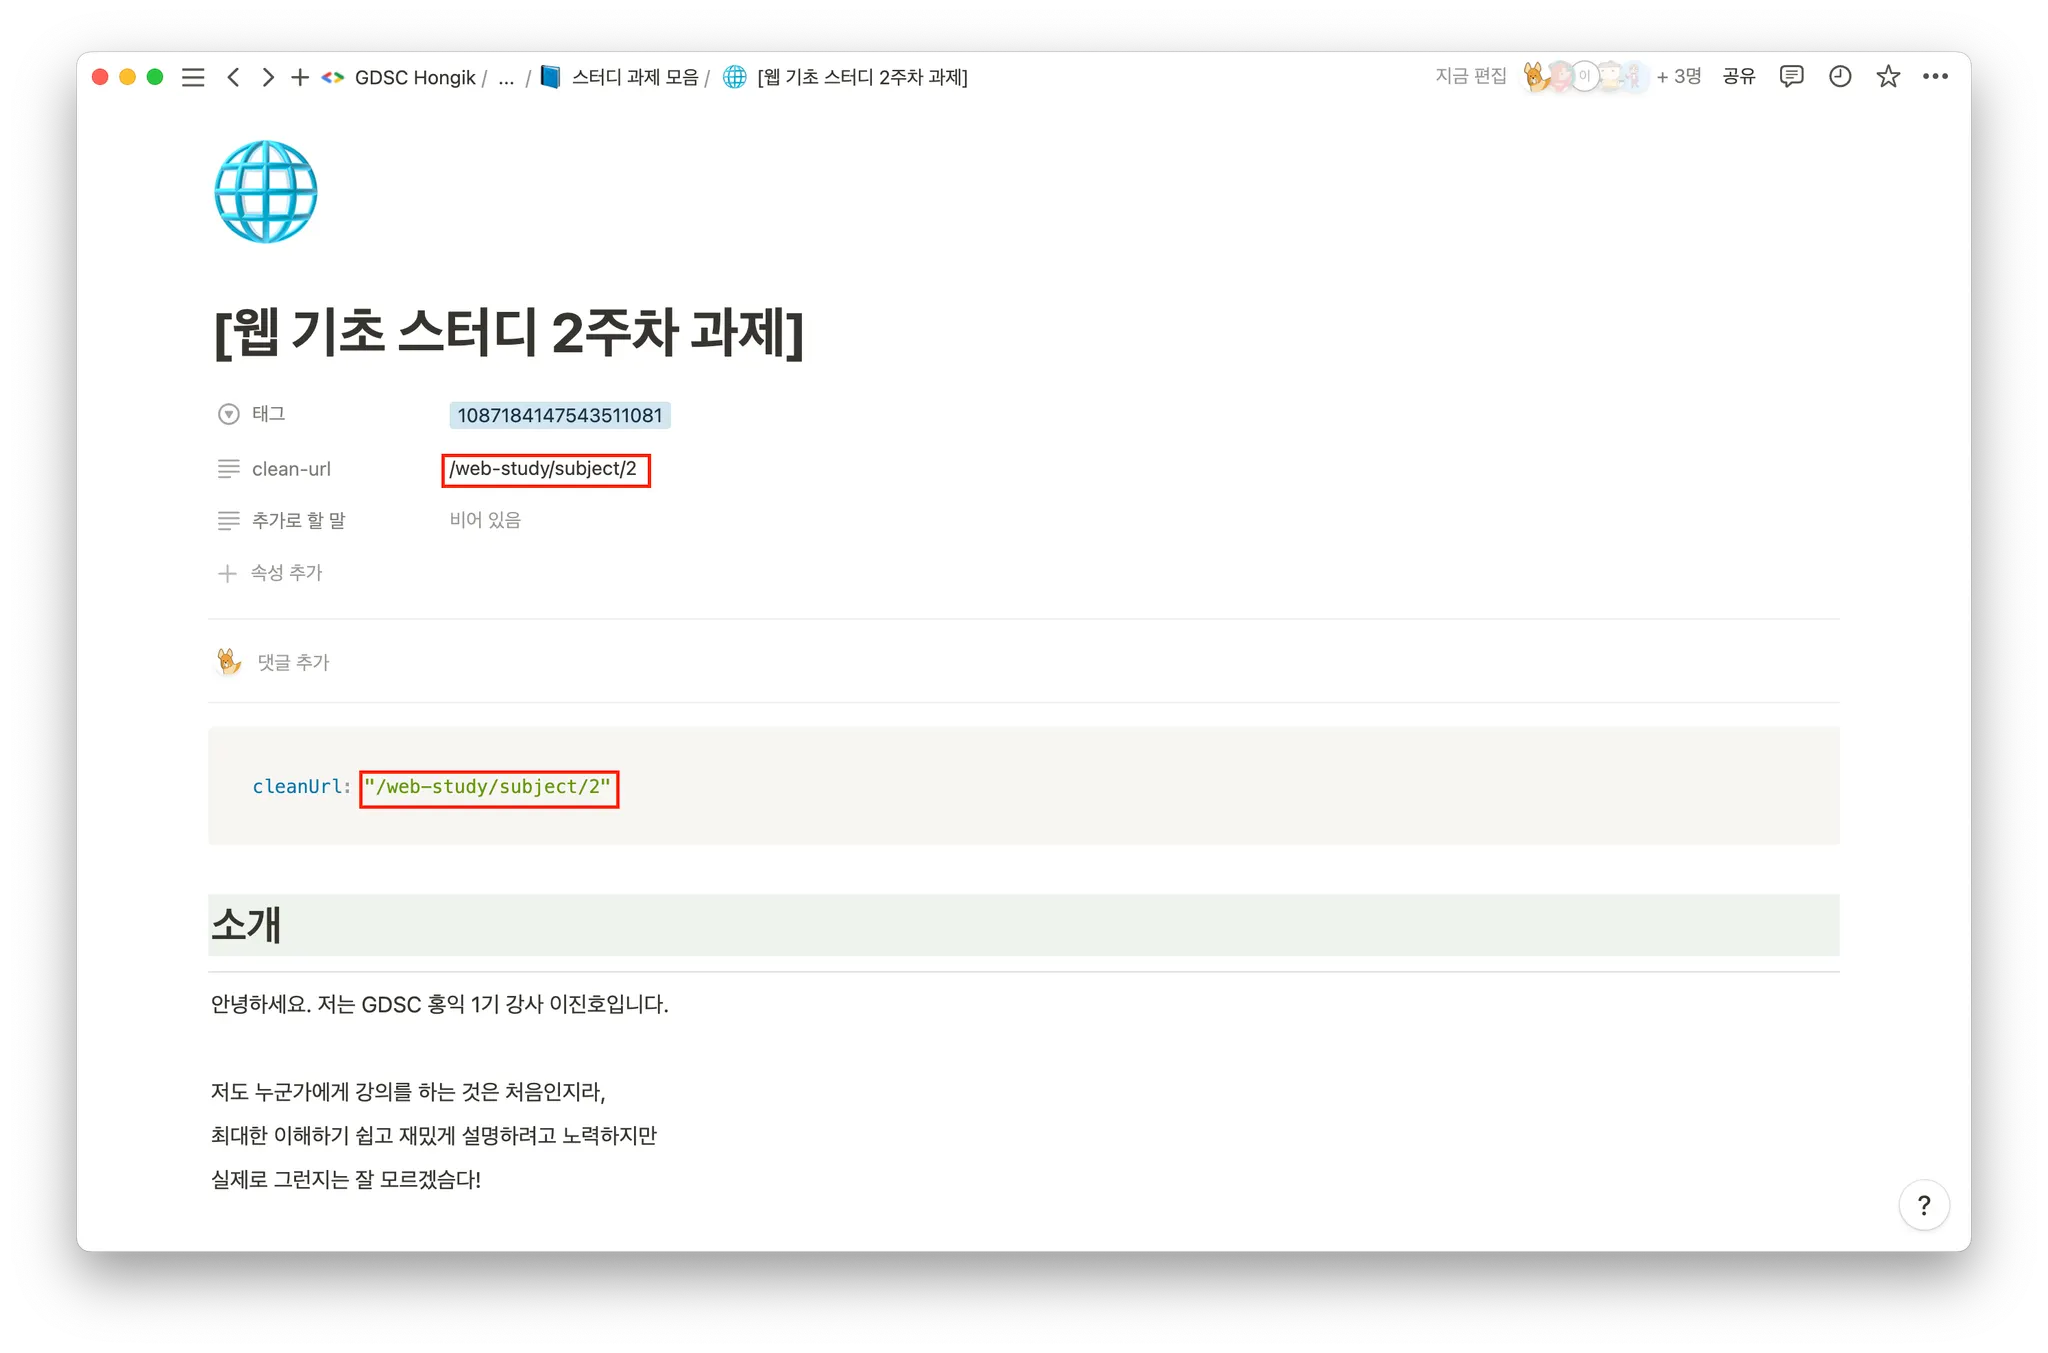Open the three-dot page options menu
Screen dimensions: 2048x1353
point(1935,77)
